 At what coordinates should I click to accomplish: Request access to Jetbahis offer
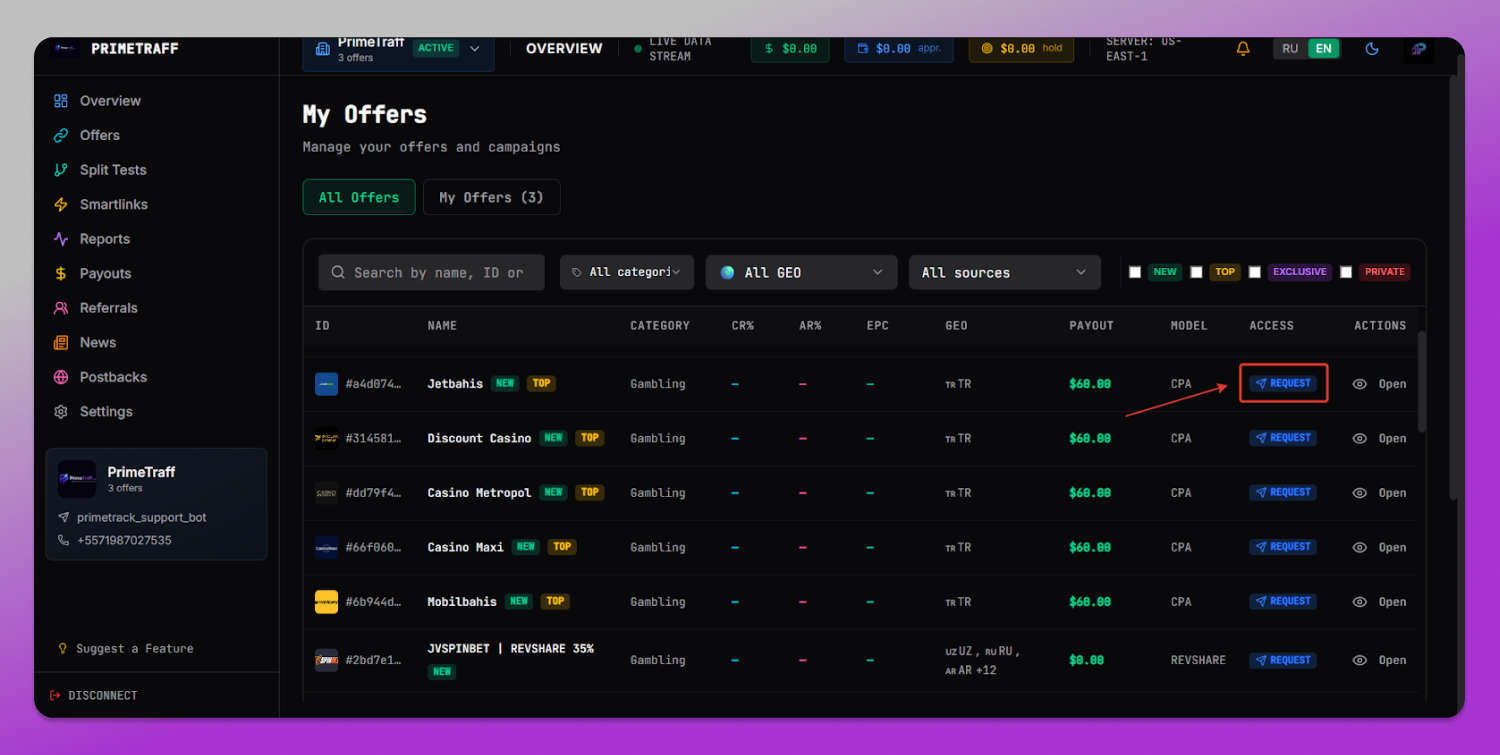tap(1283, 383)
